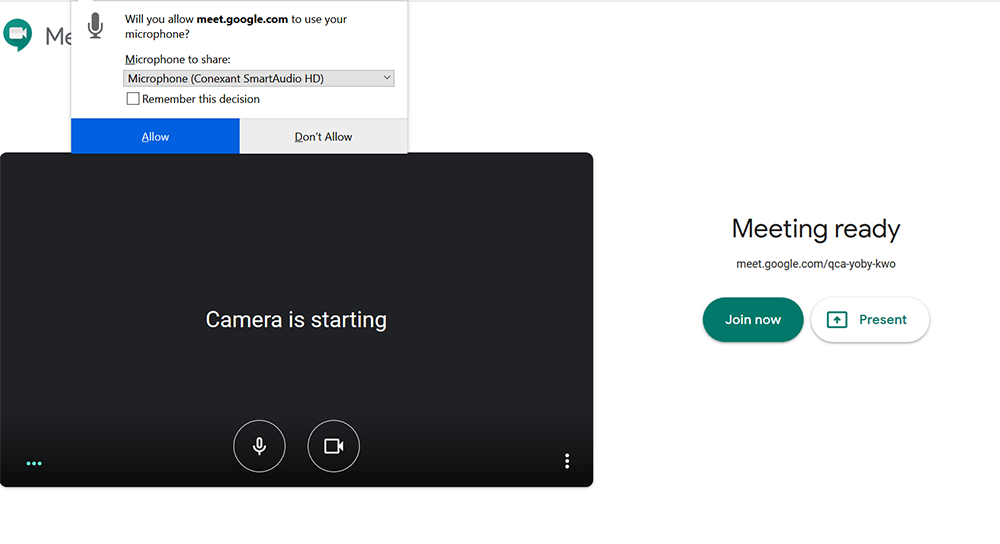Click the Google Meet logo icon
This screenshot has height=544, width=1000.
pos(18,35)
